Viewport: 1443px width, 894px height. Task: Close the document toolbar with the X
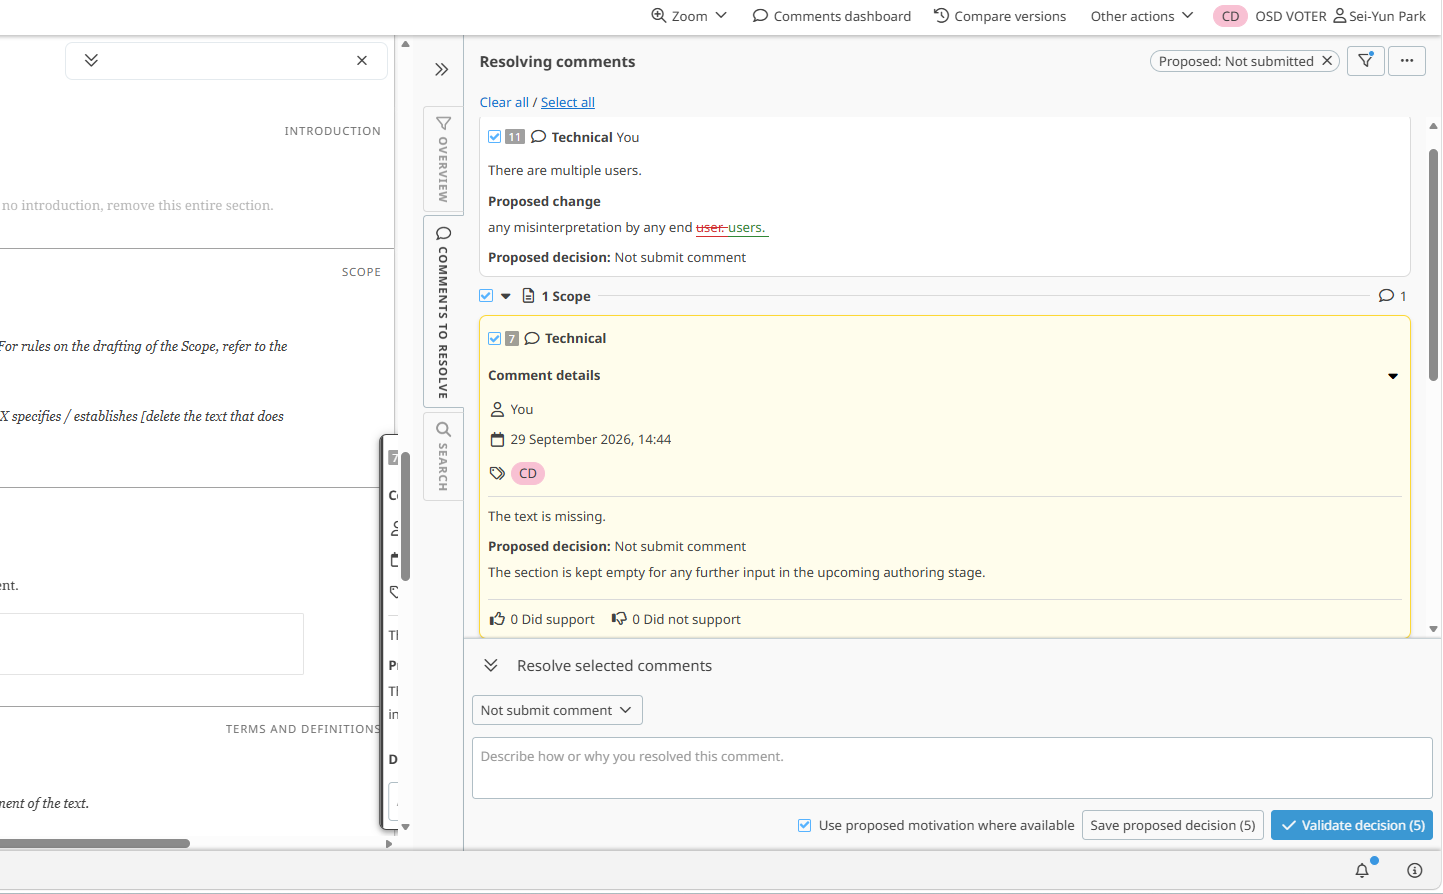[x=362, y=60]
